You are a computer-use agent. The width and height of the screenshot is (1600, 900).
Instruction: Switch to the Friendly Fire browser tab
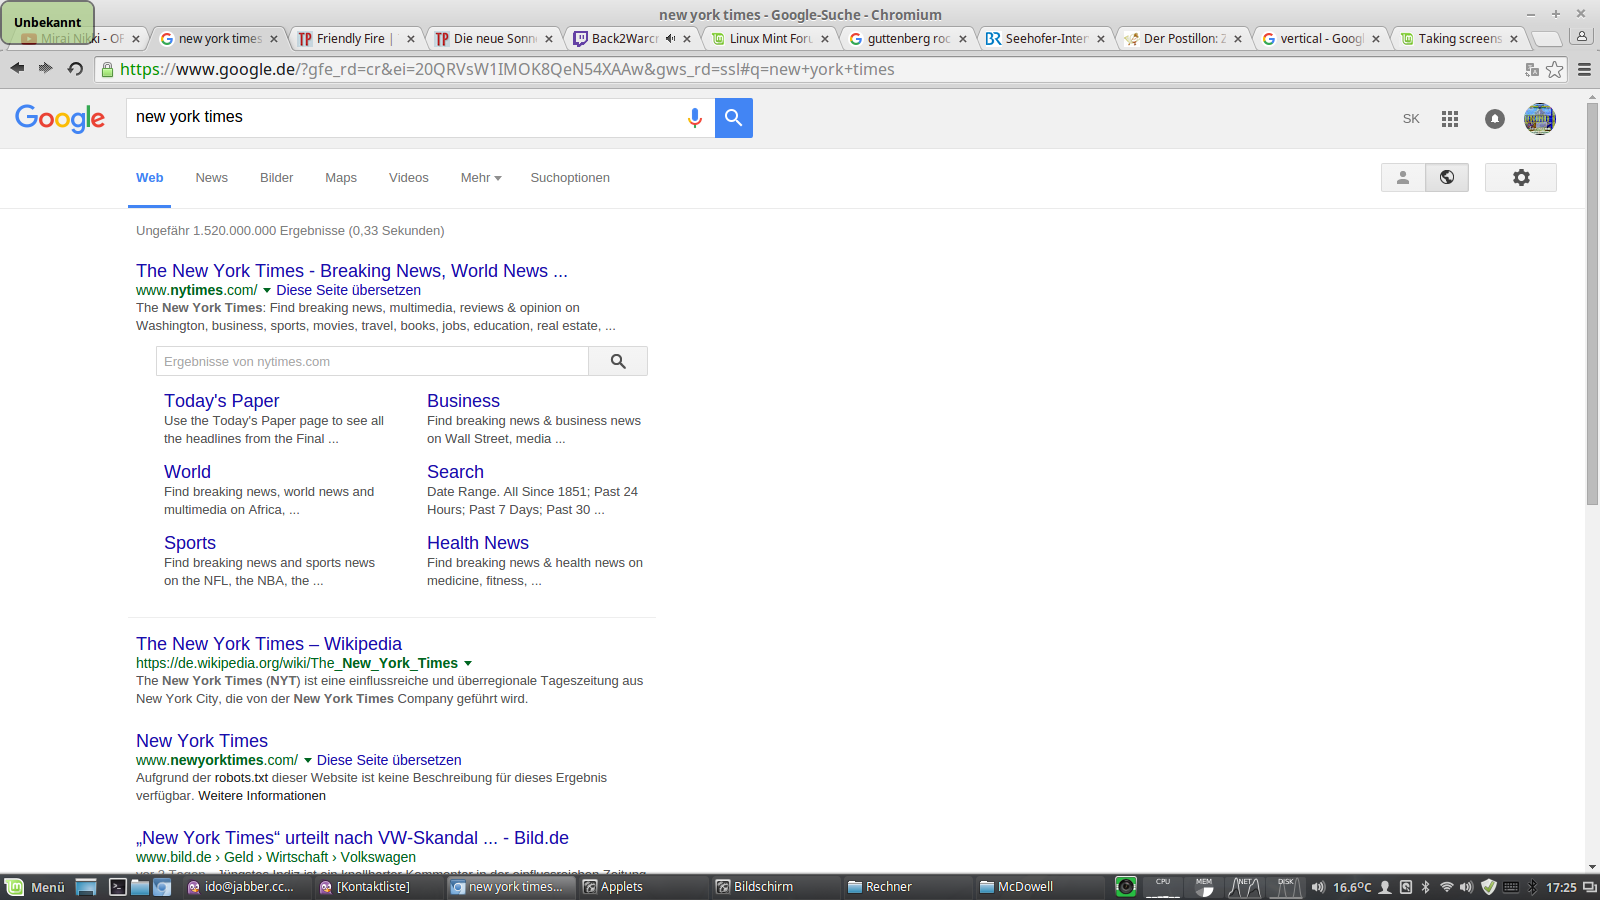355,38
